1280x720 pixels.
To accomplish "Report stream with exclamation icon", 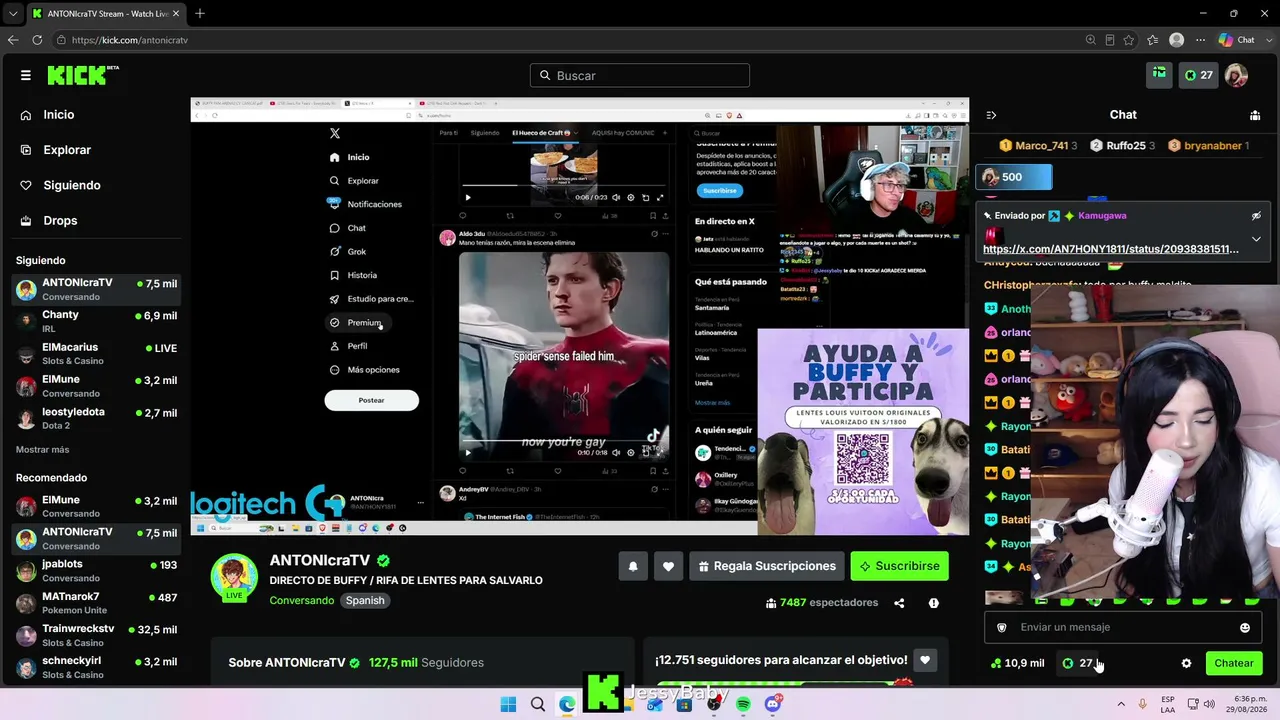I will [x=933, y=603].
